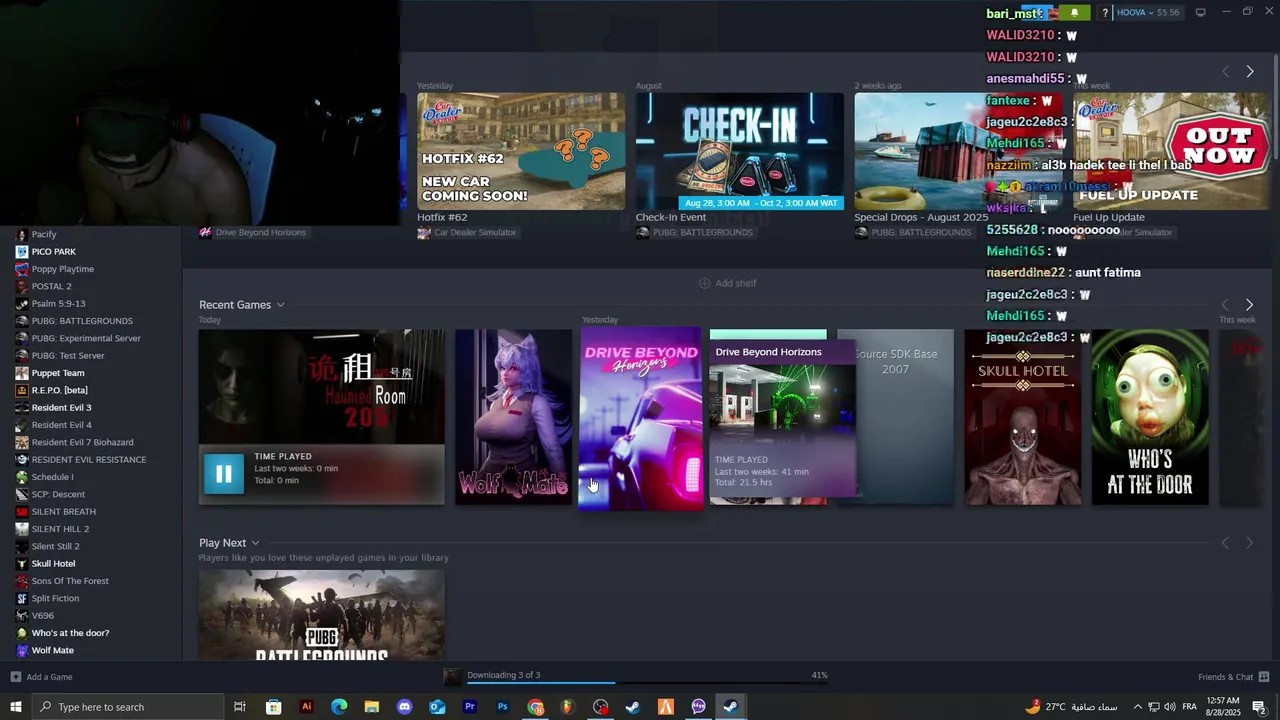Select SCP: Descent in the library
Screen dimensions: 1280x720
click(x=58, y=494)
